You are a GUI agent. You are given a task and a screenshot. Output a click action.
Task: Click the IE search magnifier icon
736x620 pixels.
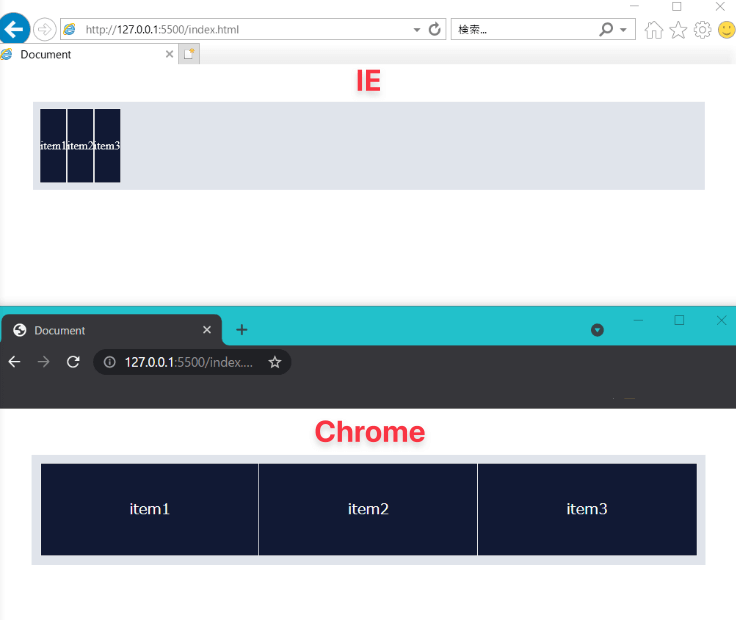coord(606,29)
